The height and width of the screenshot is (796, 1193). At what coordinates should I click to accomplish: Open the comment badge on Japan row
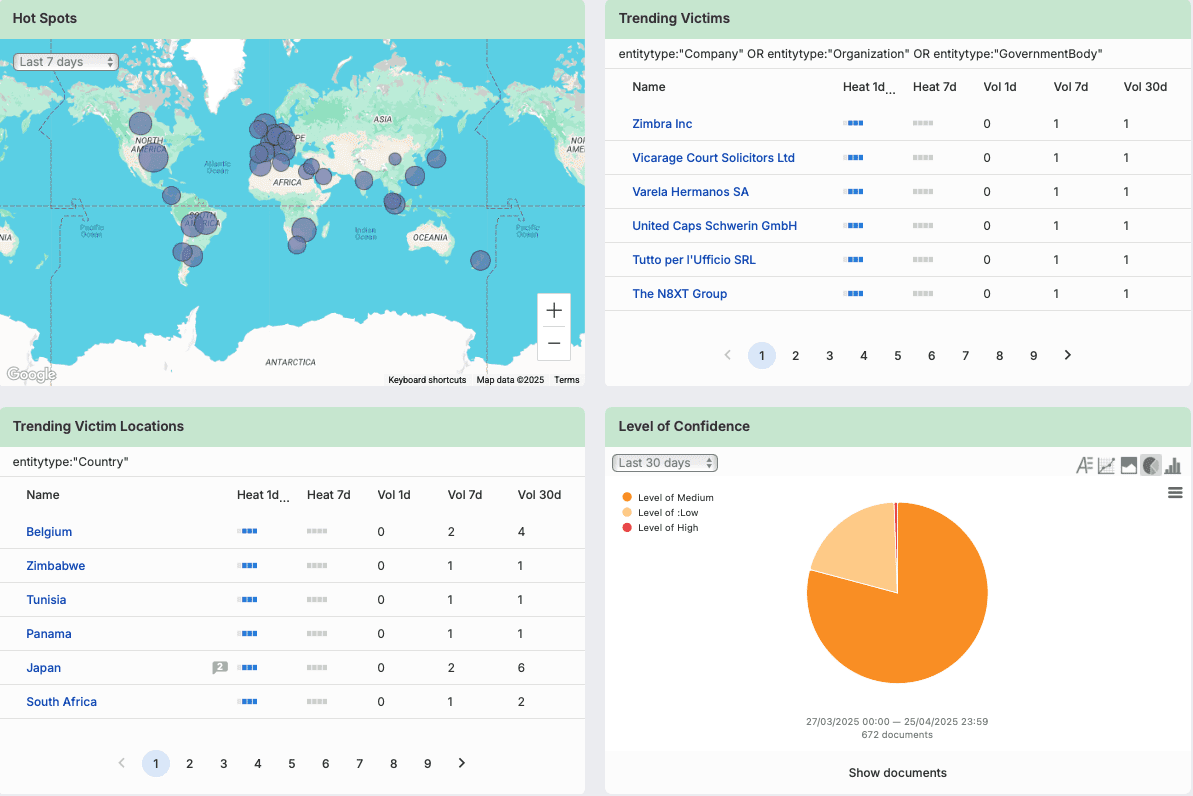220,667
